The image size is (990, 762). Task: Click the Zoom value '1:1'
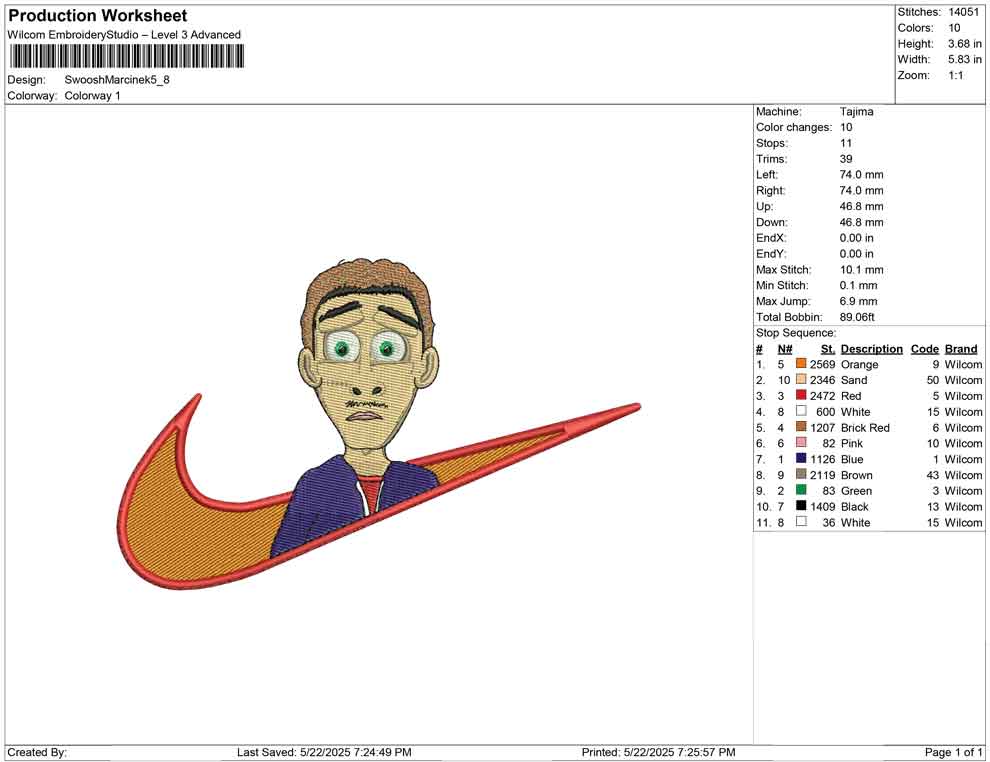[x=956, y=75]
